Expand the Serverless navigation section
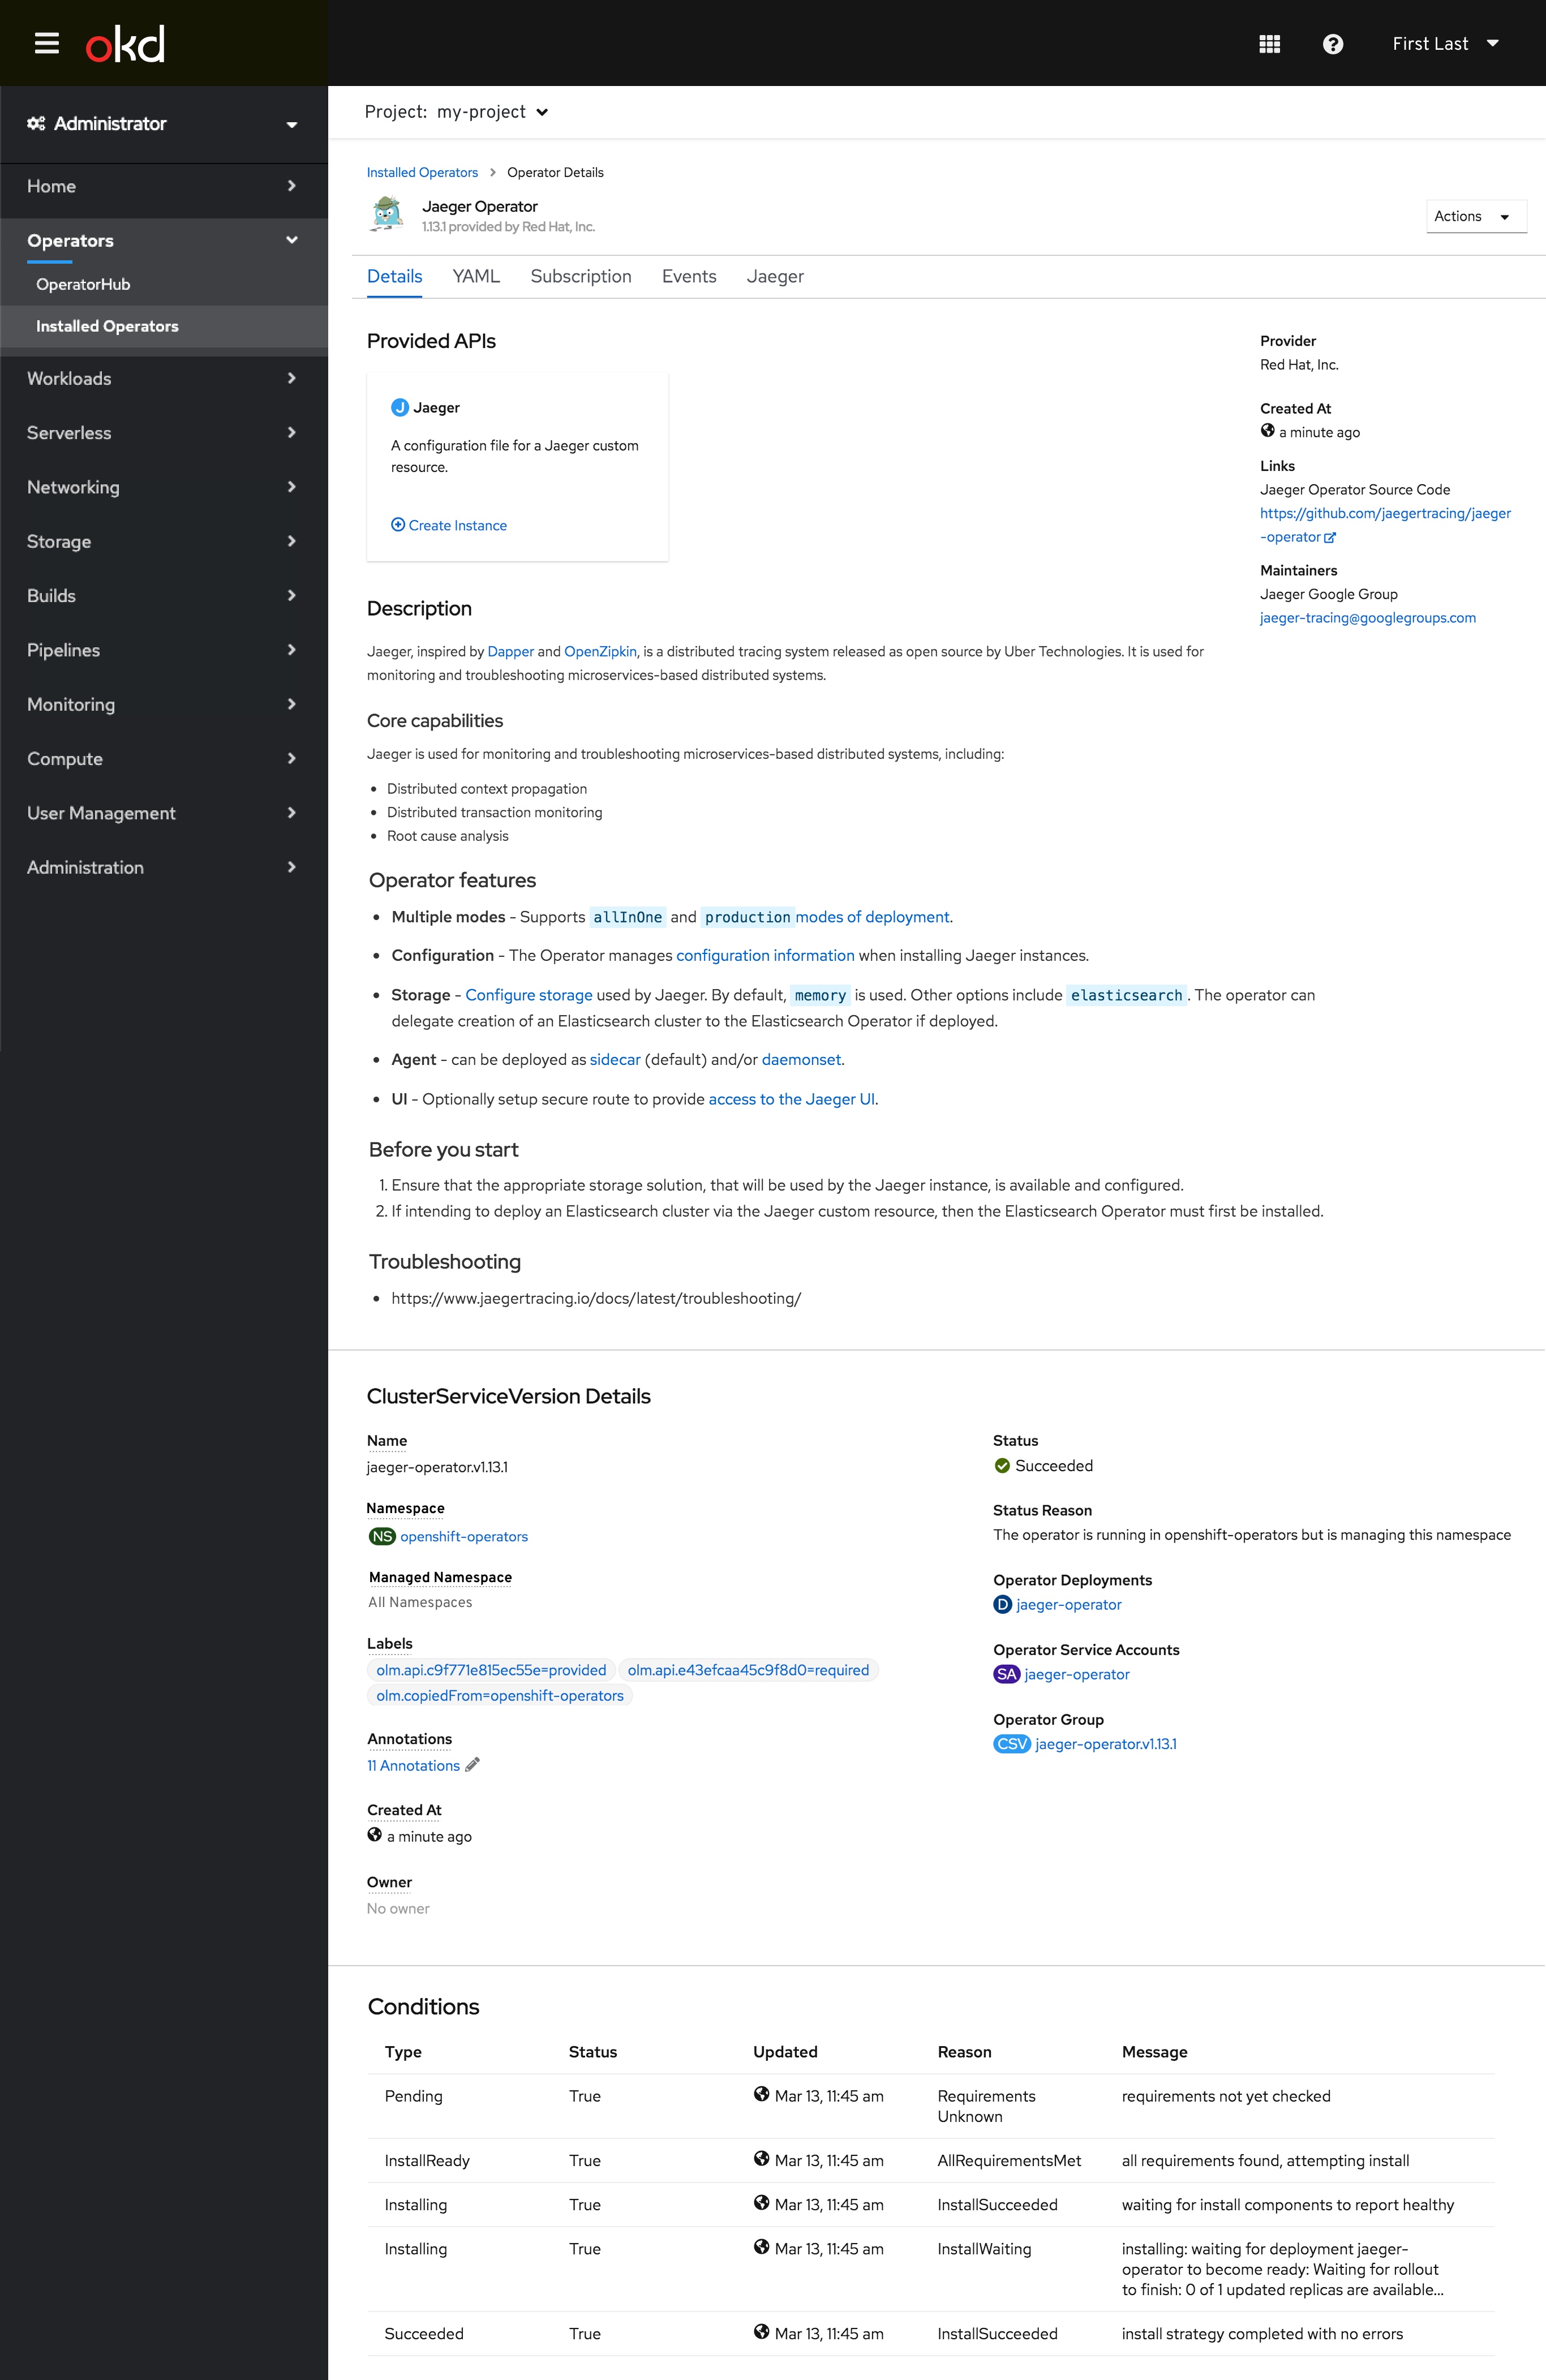1546x2380 pixels. click(164, 433)
